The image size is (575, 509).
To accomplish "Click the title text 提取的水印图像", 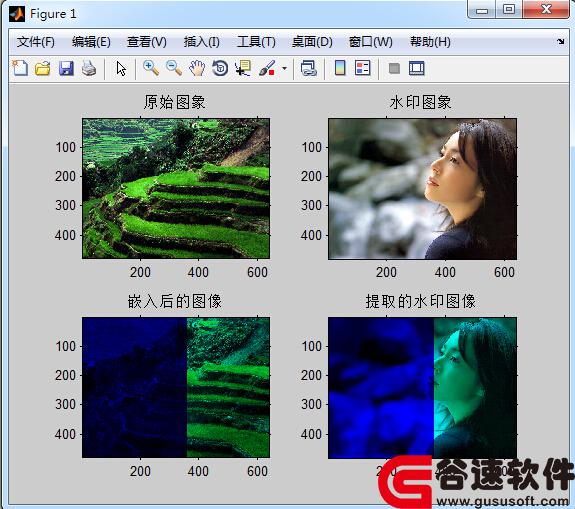I will (420, 301).
